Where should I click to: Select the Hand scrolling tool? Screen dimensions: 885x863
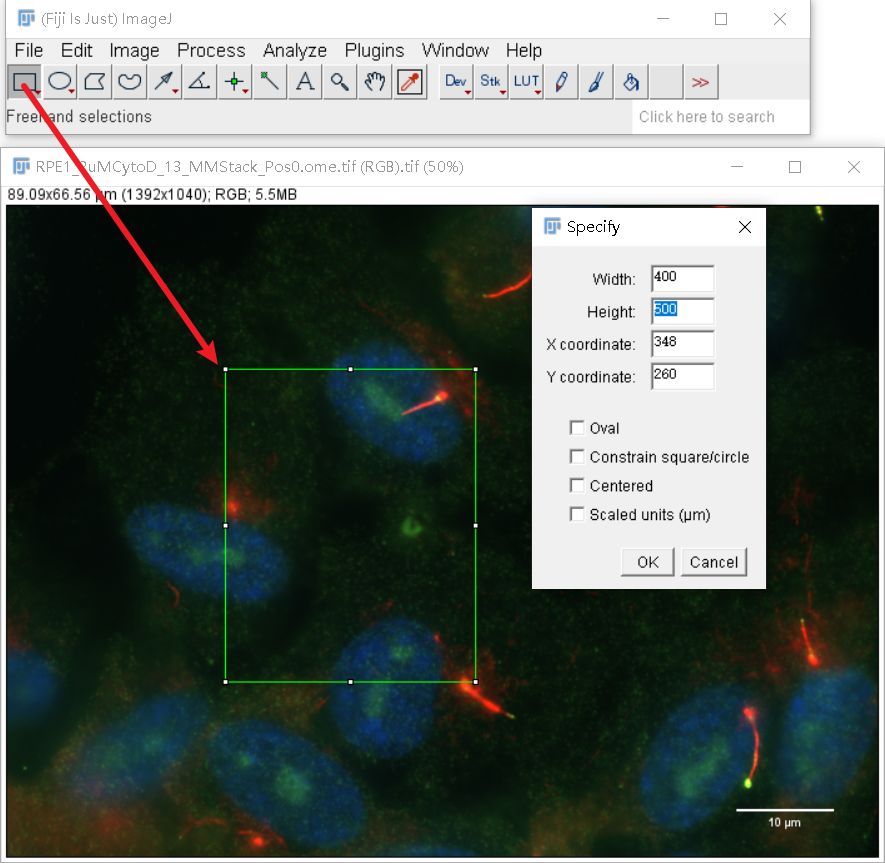click(x=375, y=82)
